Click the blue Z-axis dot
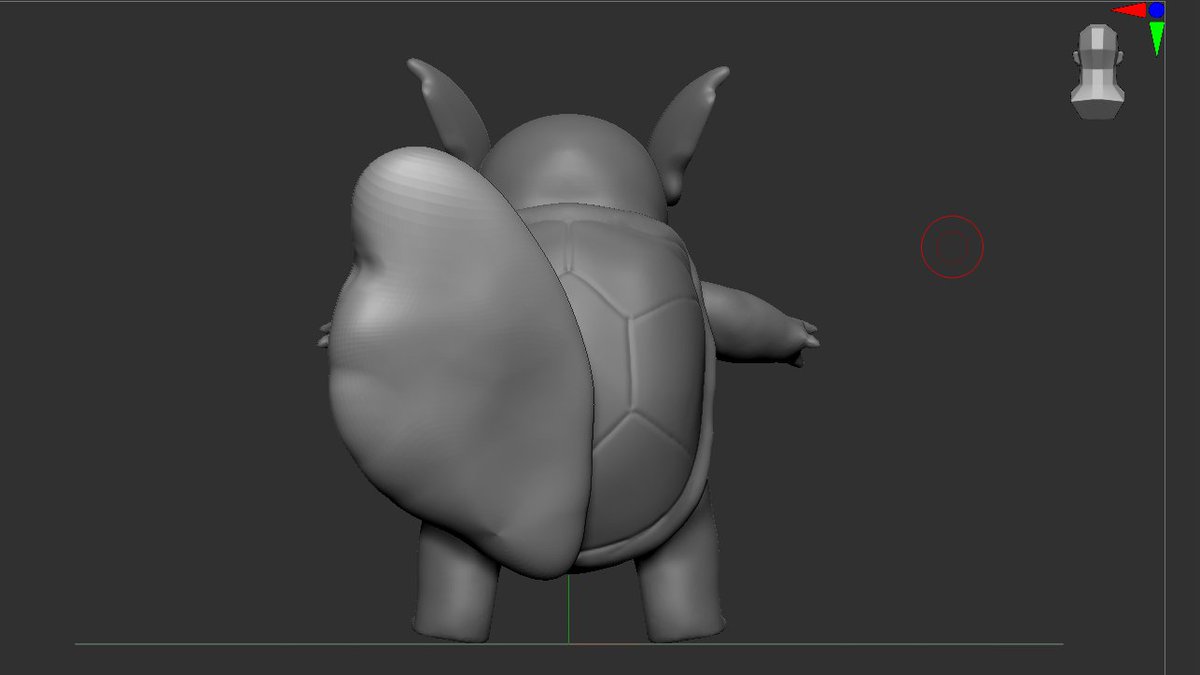The image size is (1200, 675). click(1157, 10)
